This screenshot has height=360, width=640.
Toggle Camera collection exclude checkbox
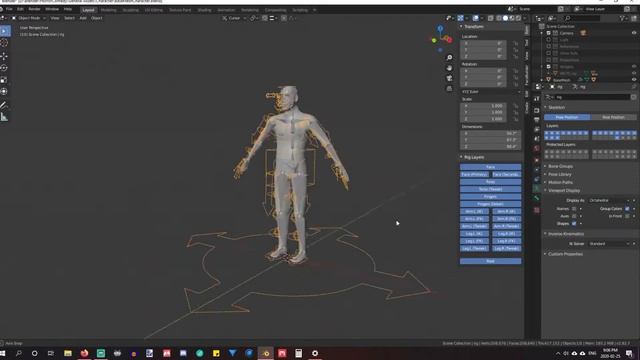549,33
